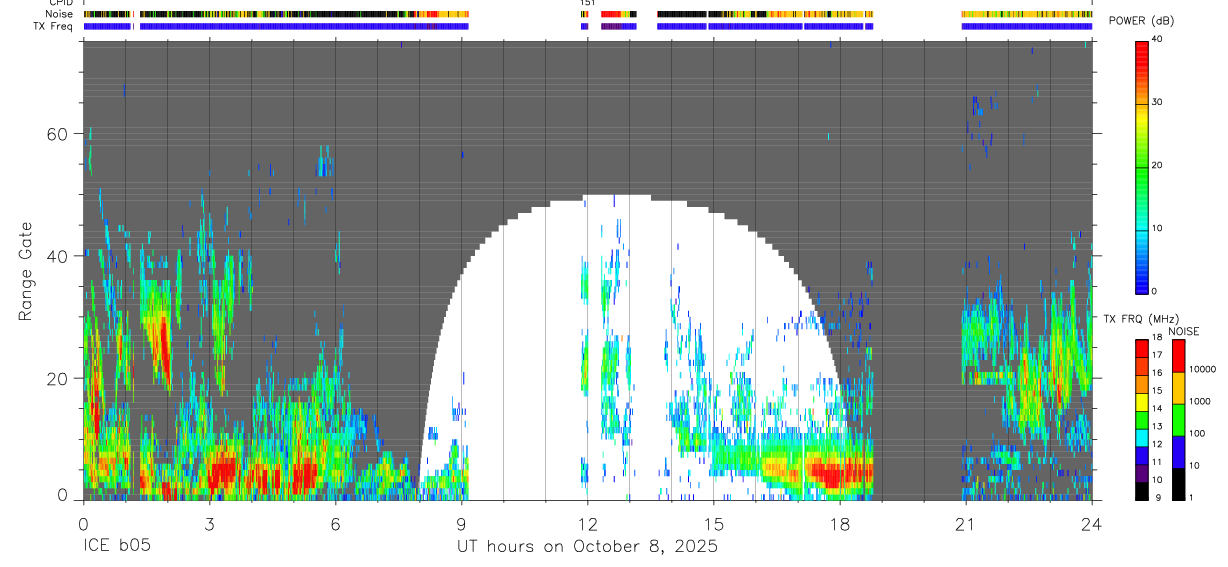The width and height of the screenshot is (1228, 567).
Task: Click TX Freq strip segment after 21 UT
Action: point(1027,26)
